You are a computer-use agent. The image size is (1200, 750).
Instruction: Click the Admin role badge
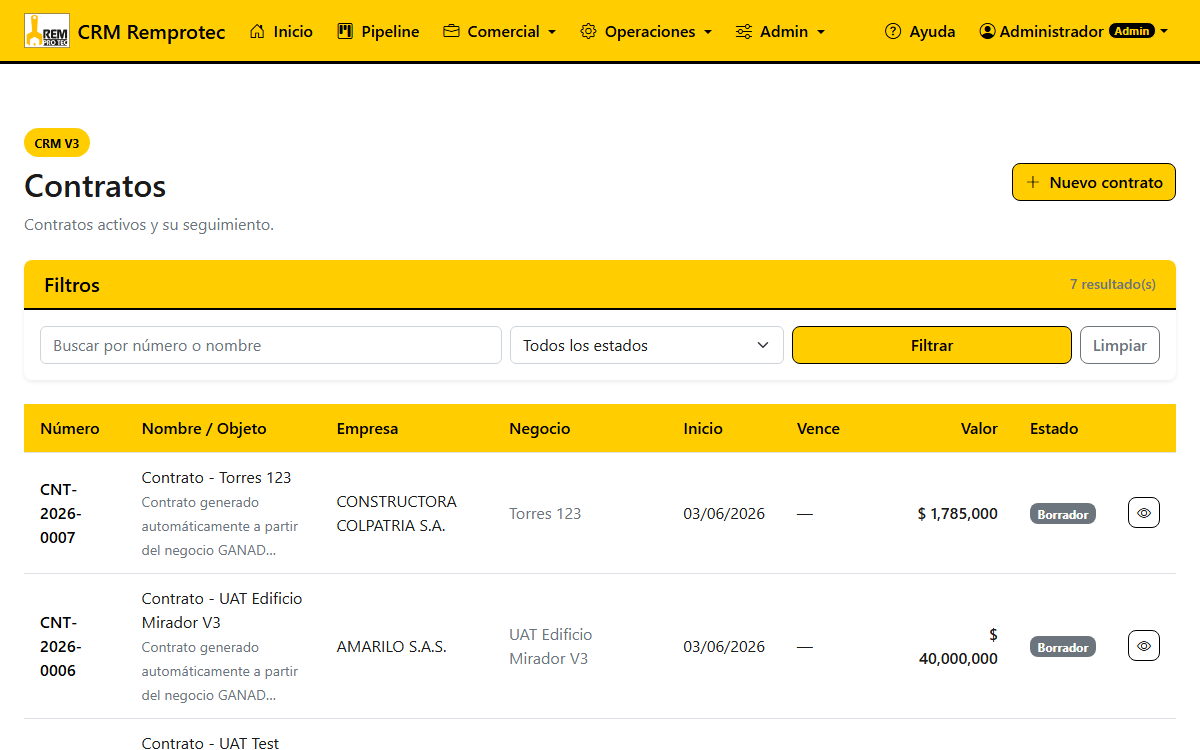1132,31
